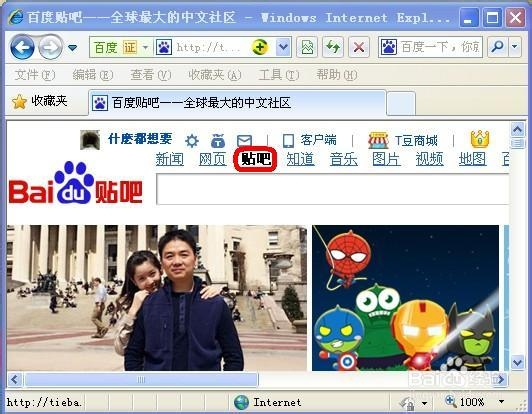Open the recent pages dropdown arrow
The width and height of the screenshot is (532, 414).
(73, 48)
